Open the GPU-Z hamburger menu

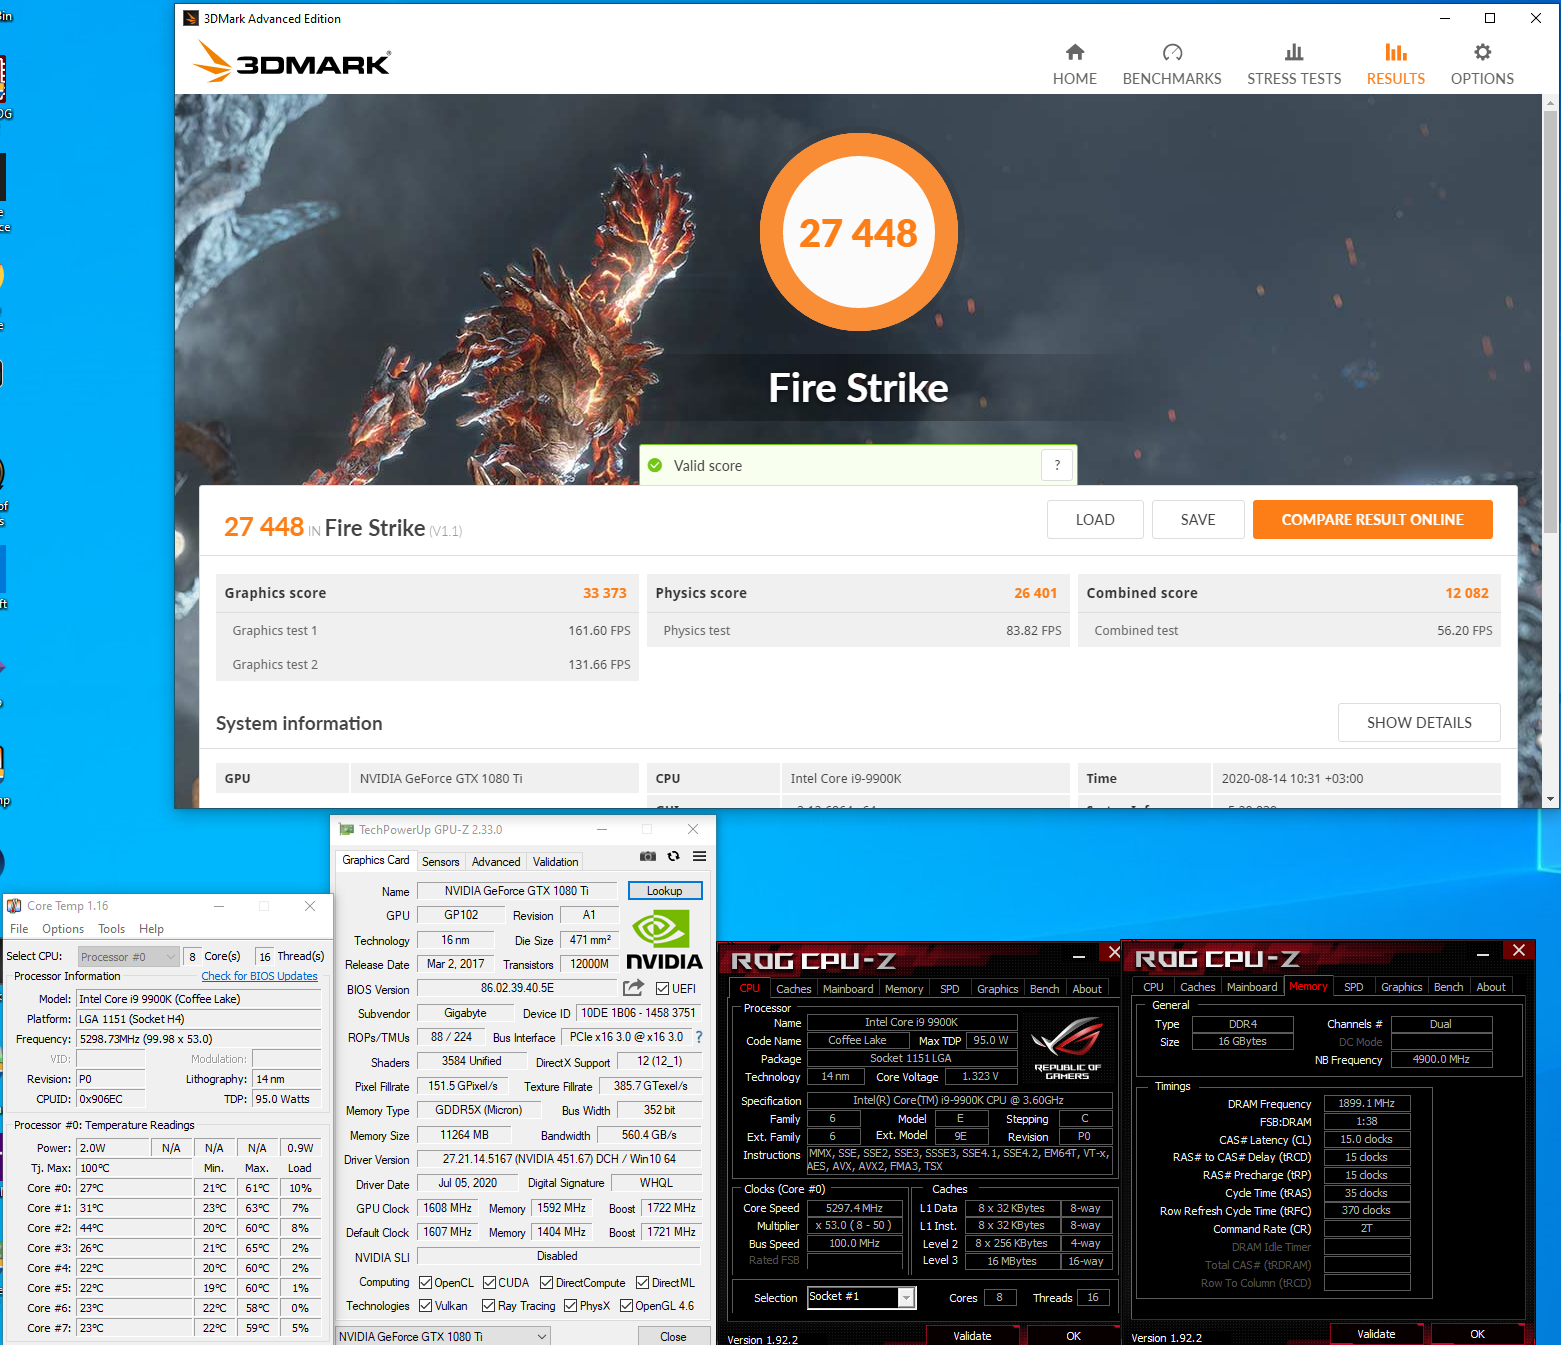click(x=700, y=856)
